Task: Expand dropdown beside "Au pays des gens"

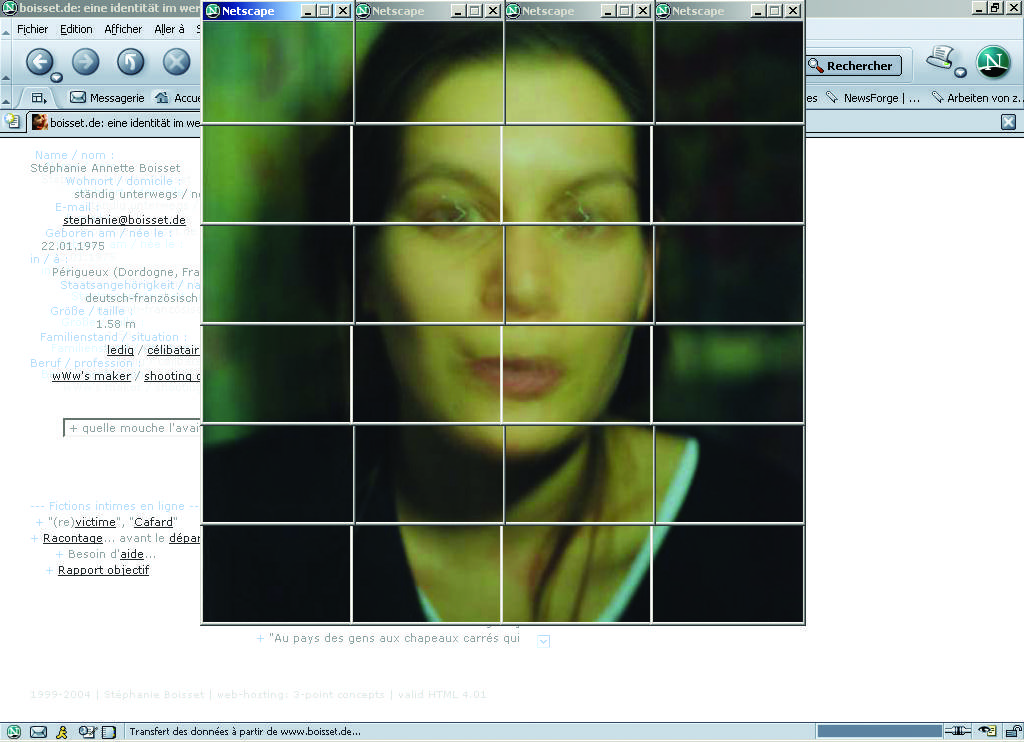Action: pyautogui.click(x=544, y=641)
